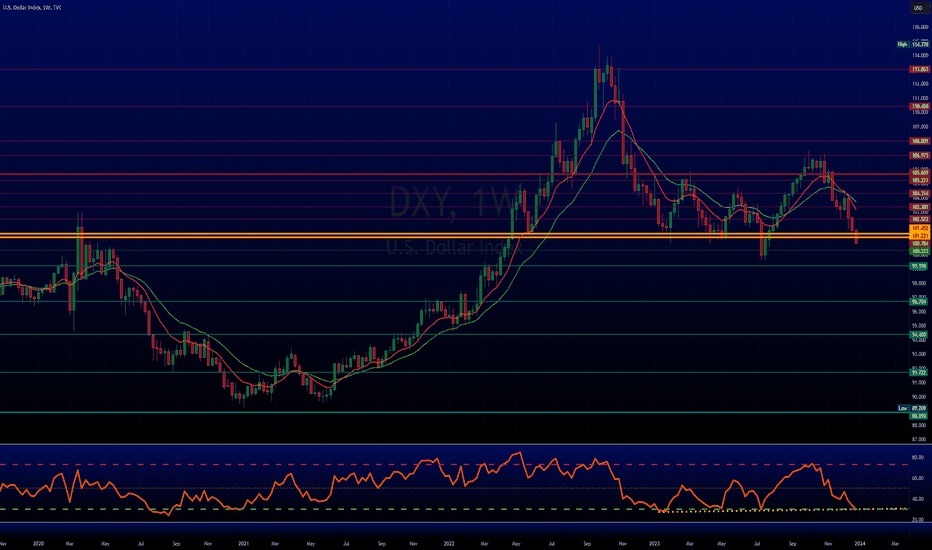Screen dimensions: 932x550
Task: Click the 2021 year label on time axis
Action: 244,543
